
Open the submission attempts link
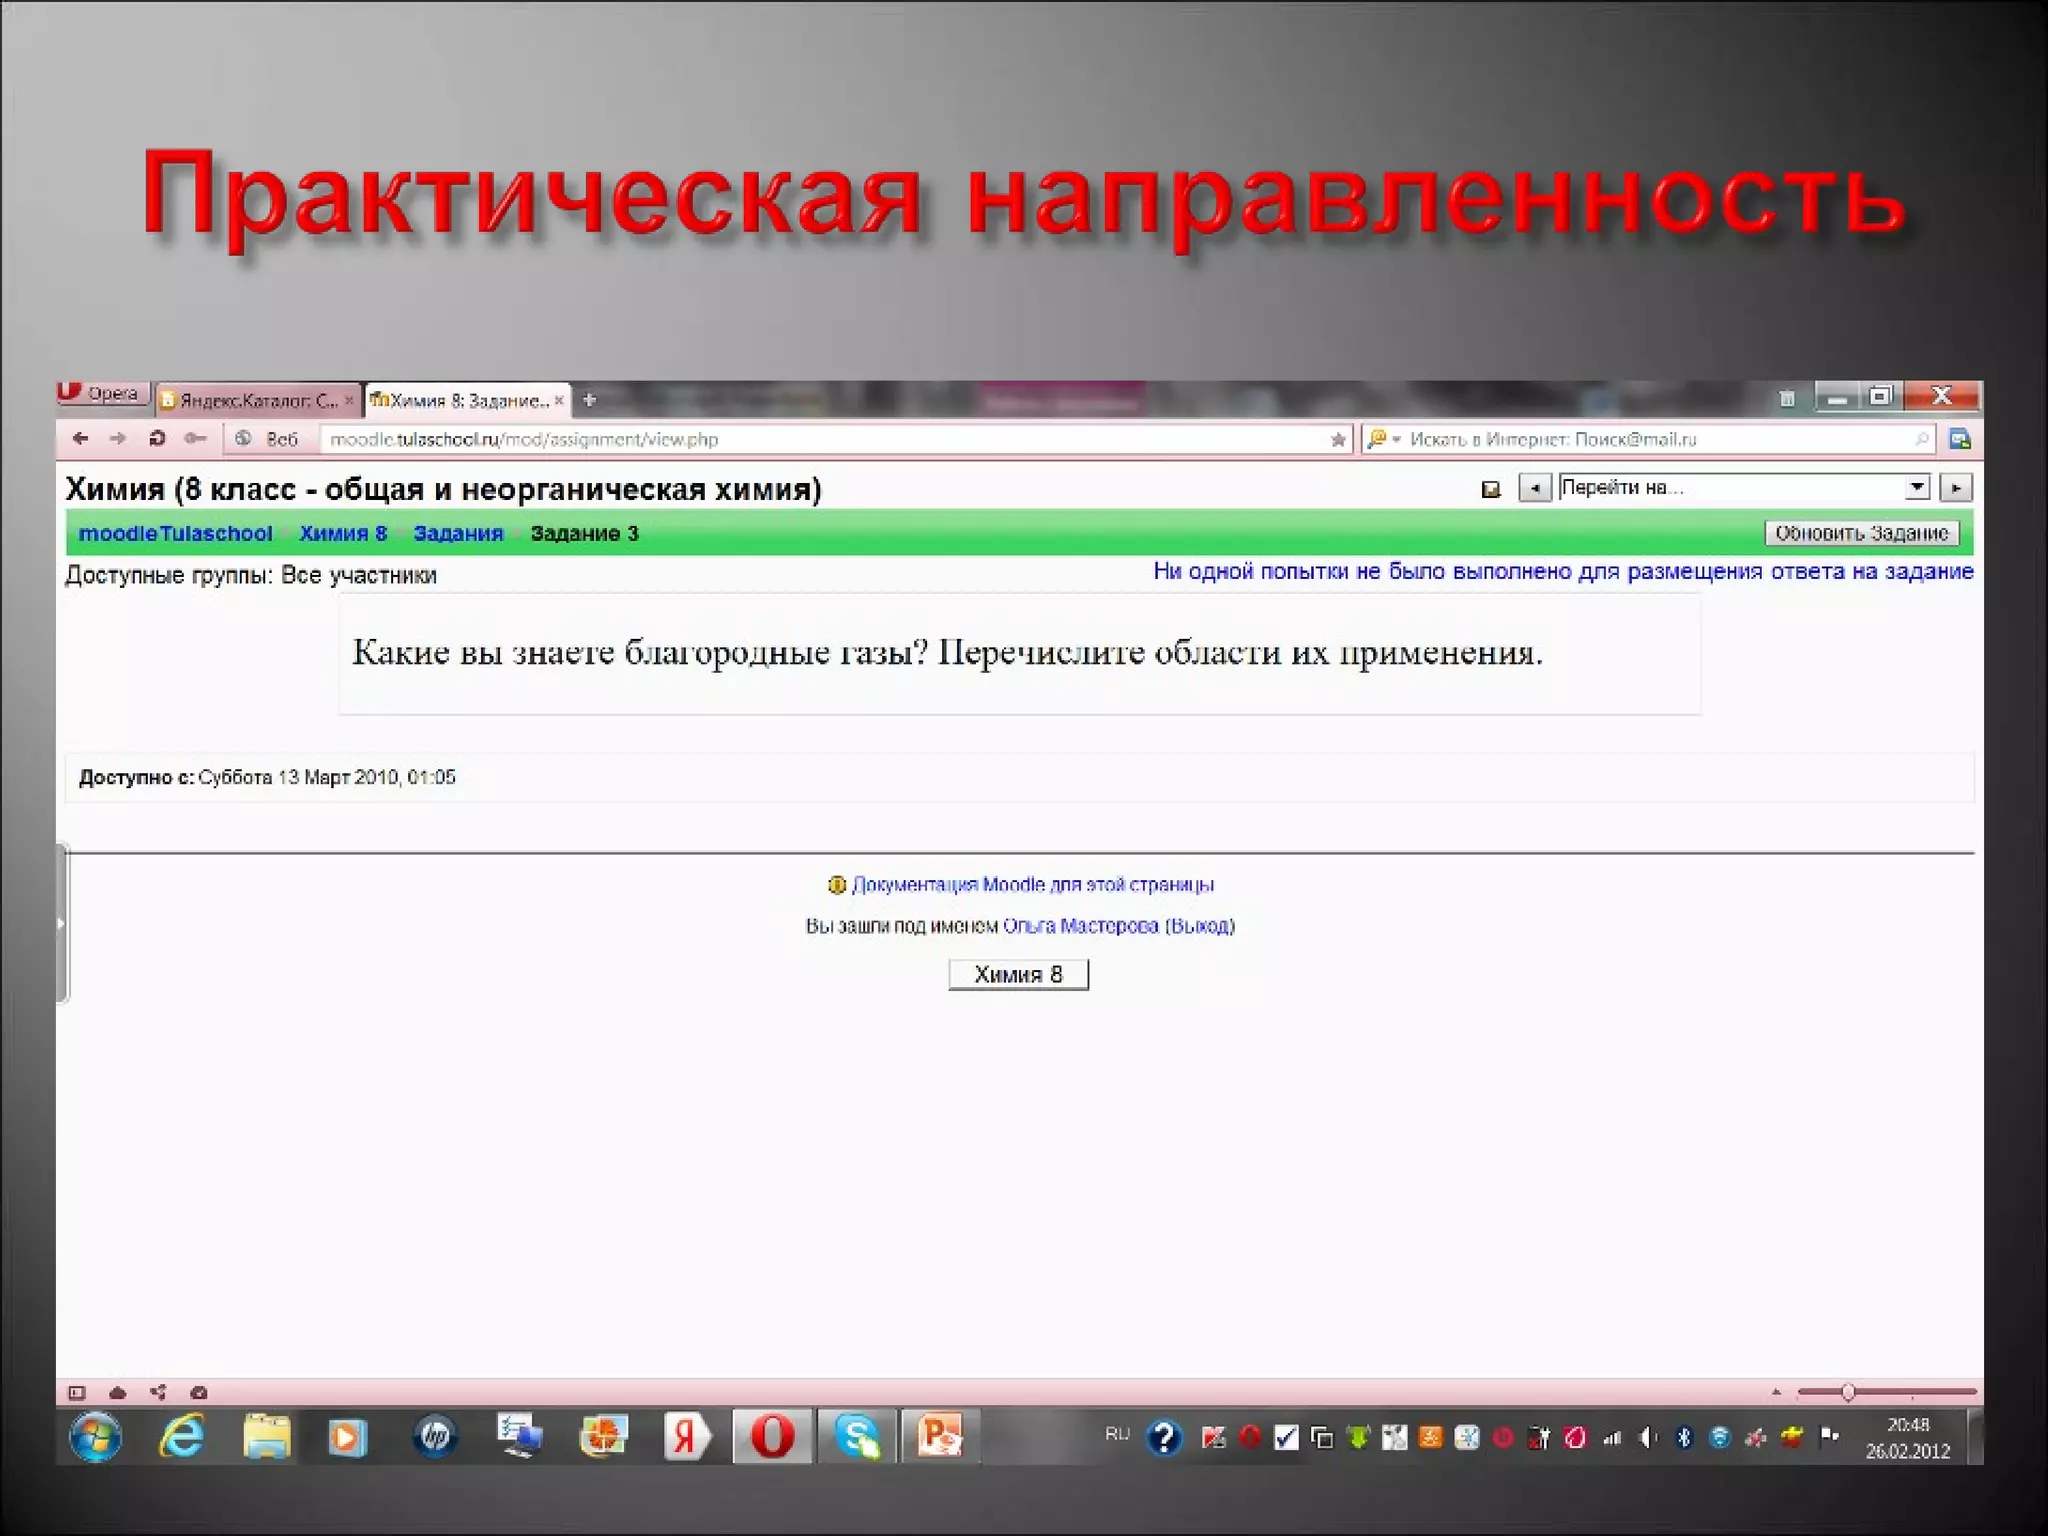pyautogui.click(x=1562, y=572)
